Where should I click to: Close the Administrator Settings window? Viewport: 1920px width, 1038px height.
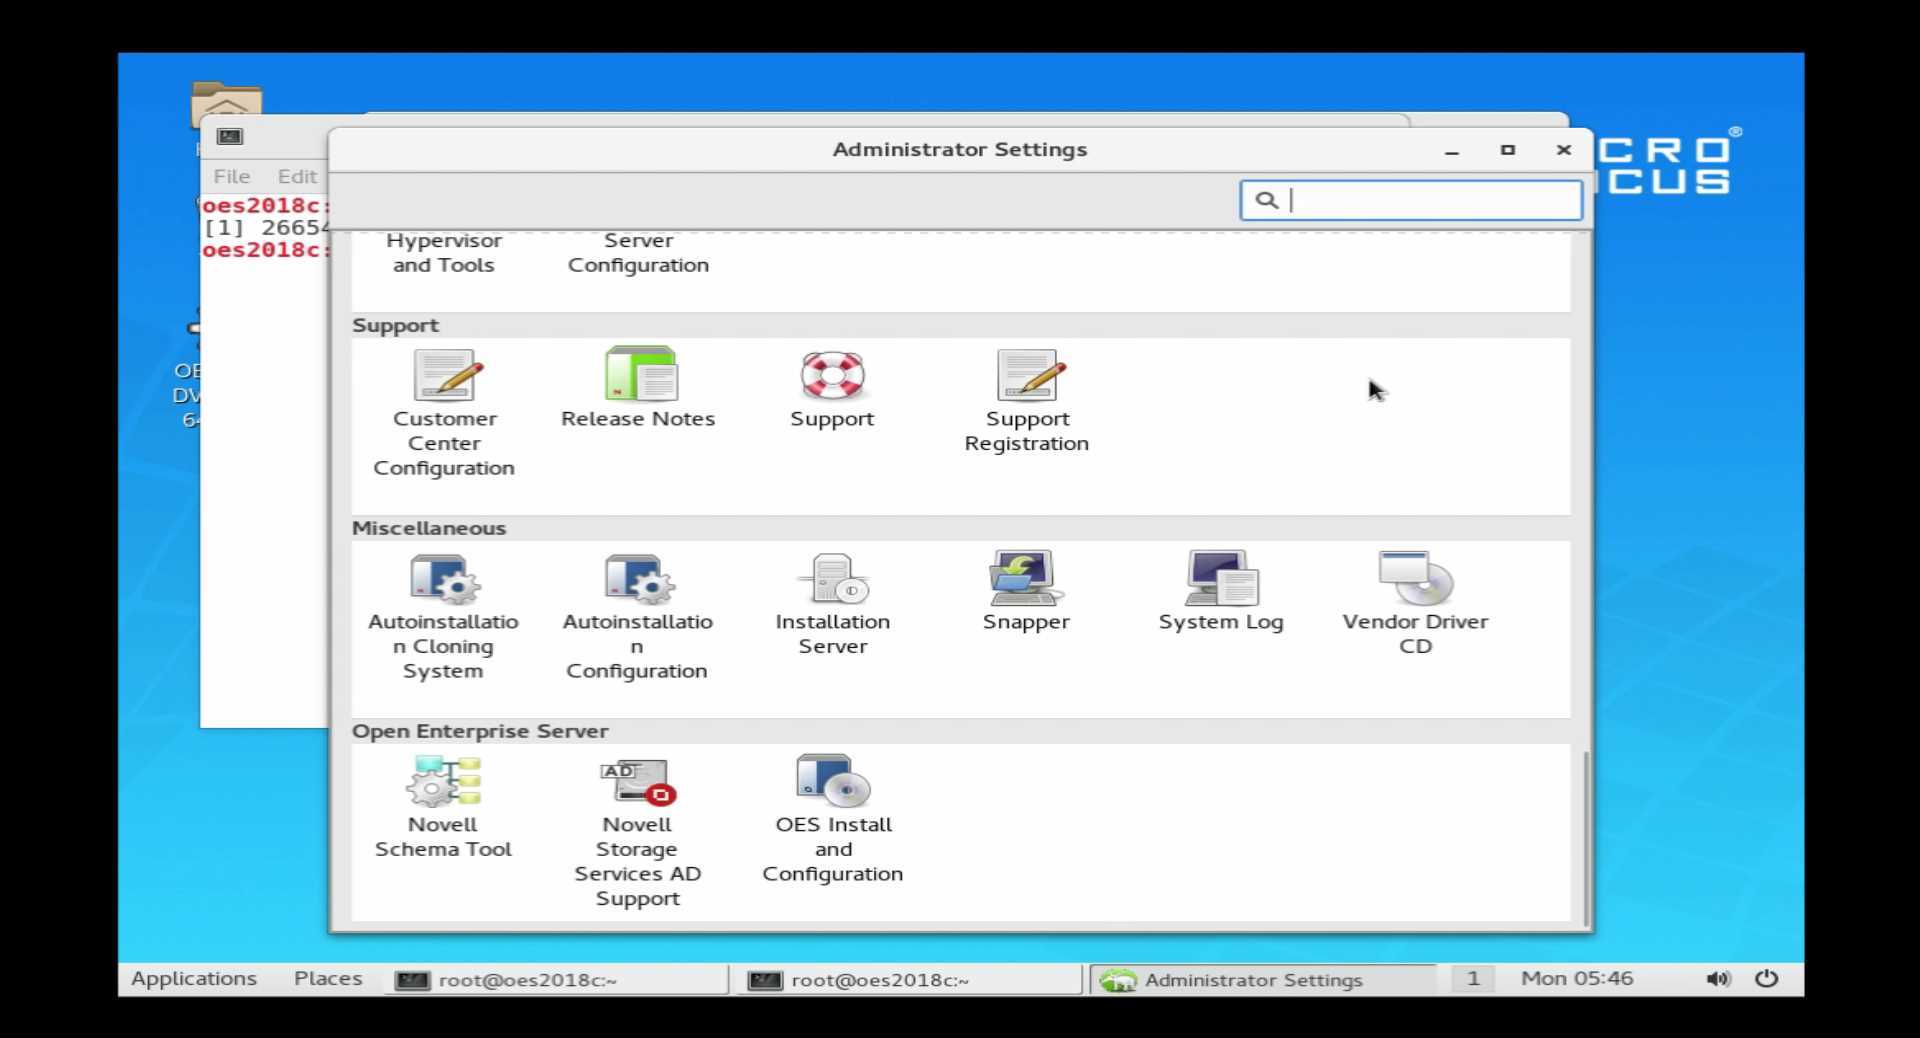coord(1564,150)
